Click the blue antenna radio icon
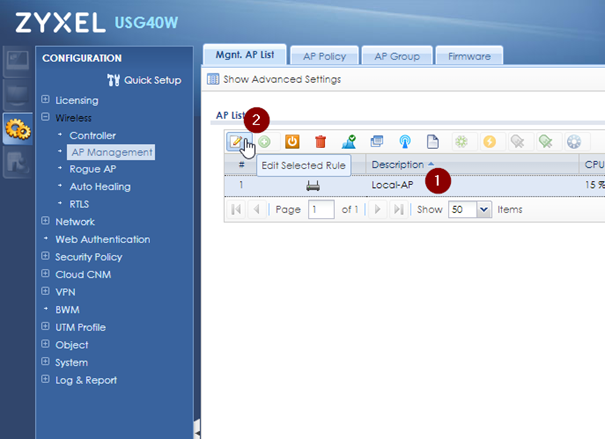 click(404, 142)
